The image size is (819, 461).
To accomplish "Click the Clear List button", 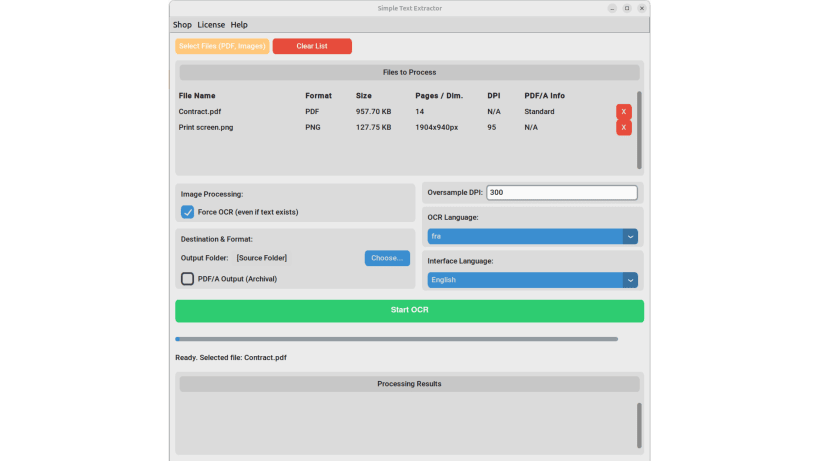I will pos(312,46).
